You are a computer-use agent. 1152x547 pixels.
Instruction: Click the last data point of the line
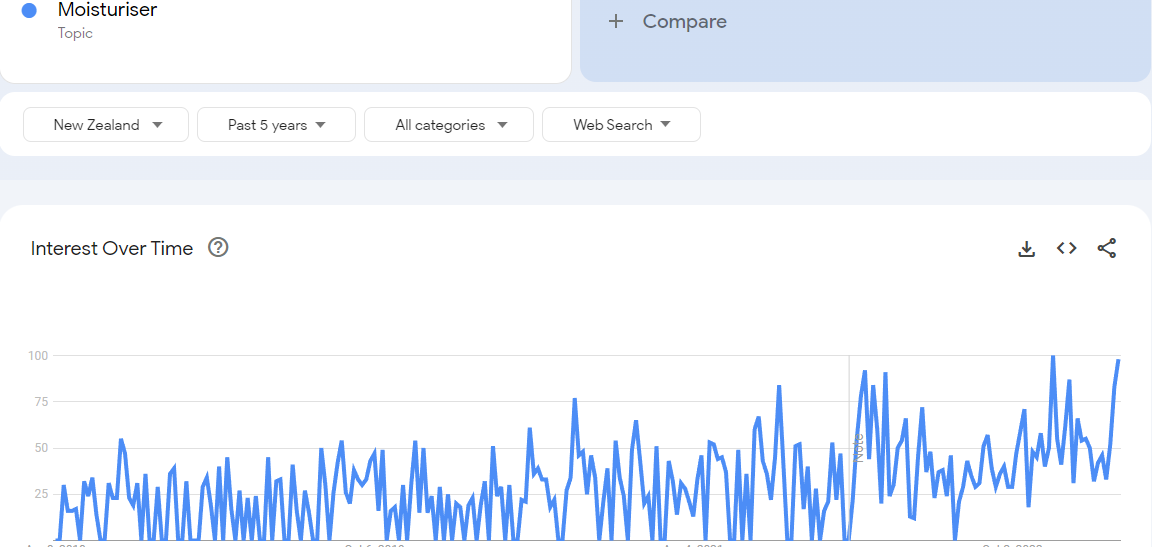pyautogui.click(x=1118, y=361)
